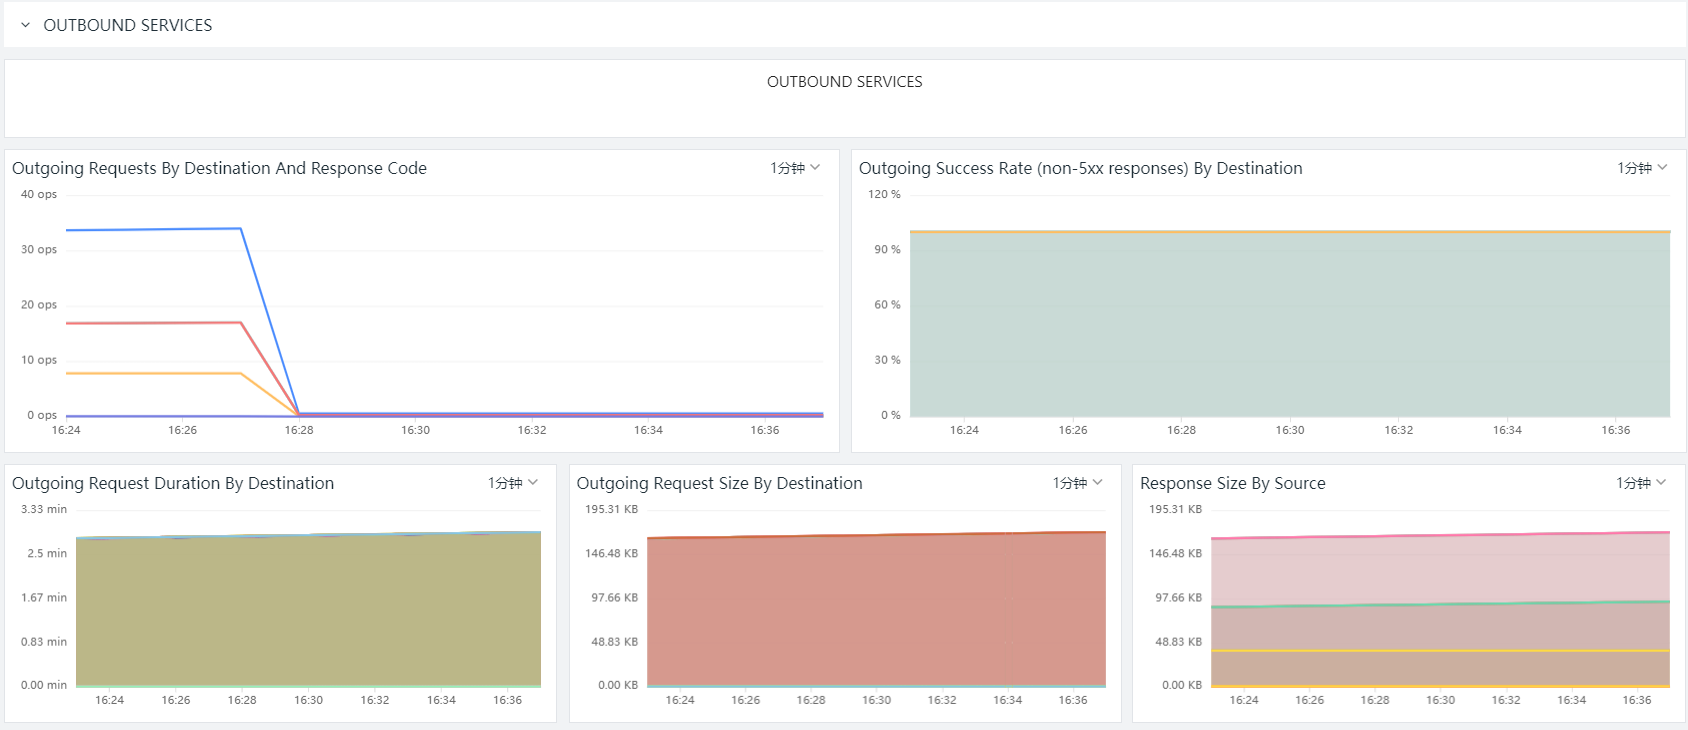This screenshot has height=730, width=1688.
Task: Click the olive Request Duration chart area
Action: tap(308, 610)
